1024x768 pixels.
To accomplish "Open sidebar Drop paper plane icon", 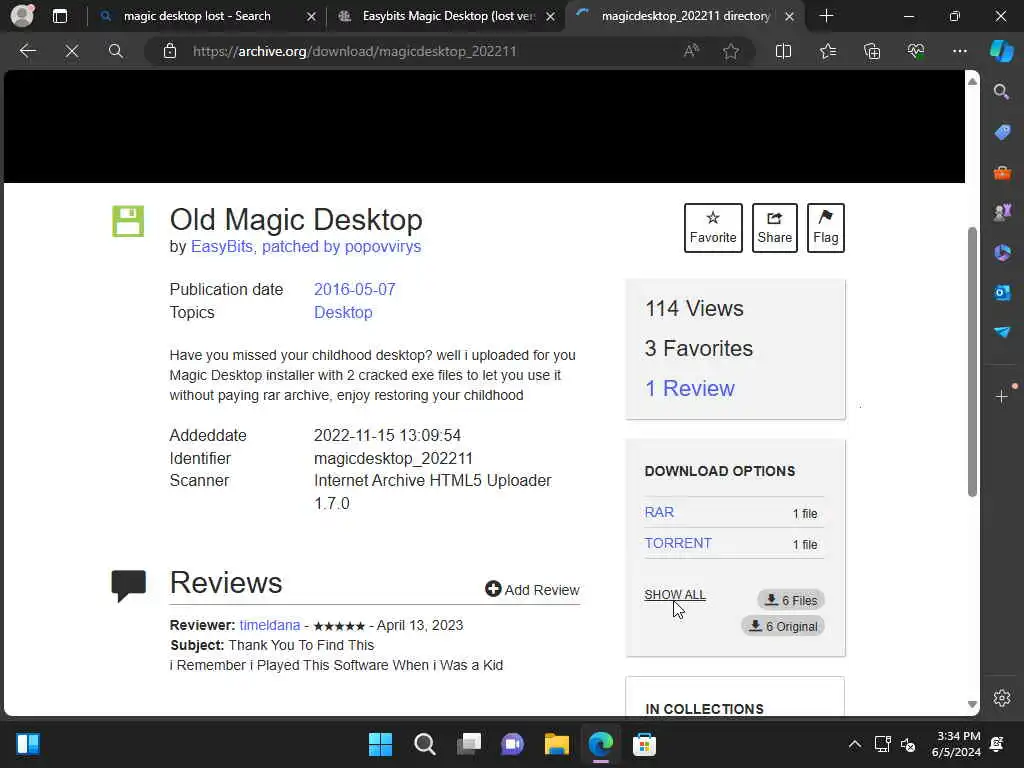I will point(1002,332).
